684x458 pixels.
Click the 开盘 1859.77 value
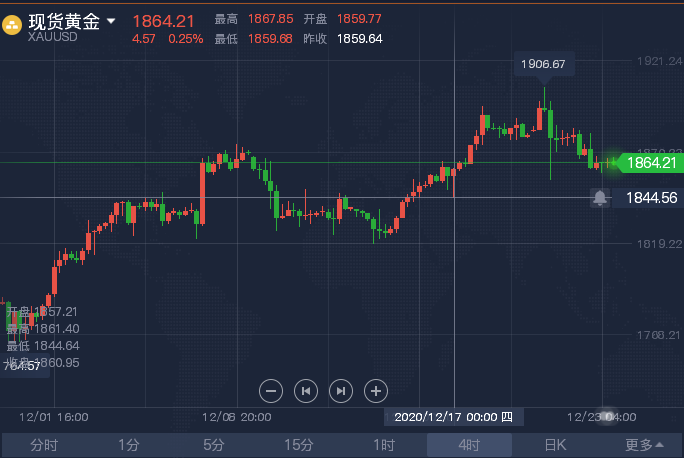click(359, 19)
